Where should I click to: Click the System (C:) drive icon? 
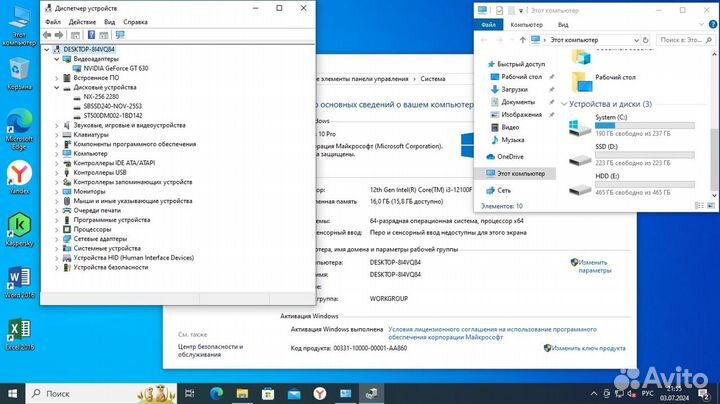578,128
